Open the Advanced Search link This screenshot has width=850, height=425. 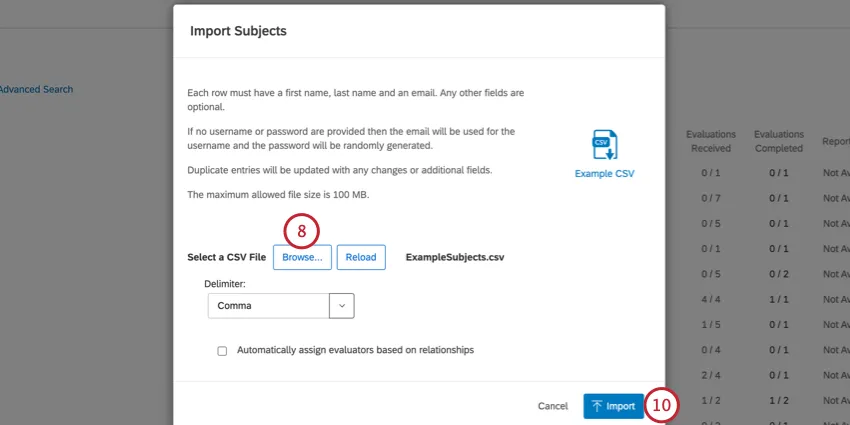pos(36,89)
